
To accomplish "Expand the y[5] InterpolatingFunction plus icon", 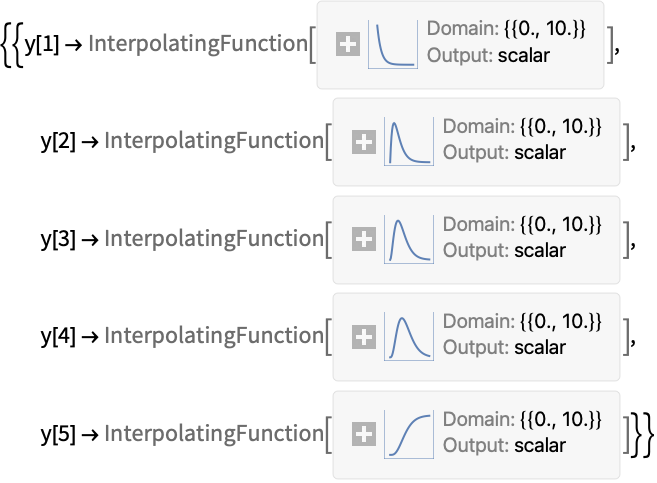I will point(364,434).
